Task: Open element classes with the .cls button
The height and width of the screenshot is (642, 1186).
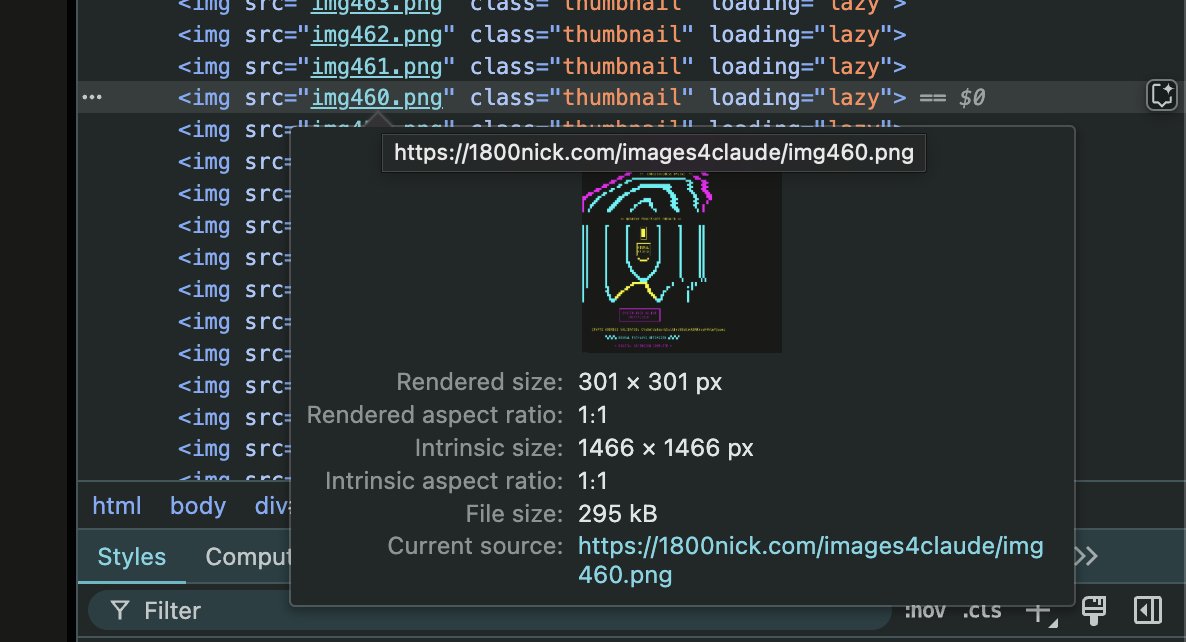Action: (983, 610)
